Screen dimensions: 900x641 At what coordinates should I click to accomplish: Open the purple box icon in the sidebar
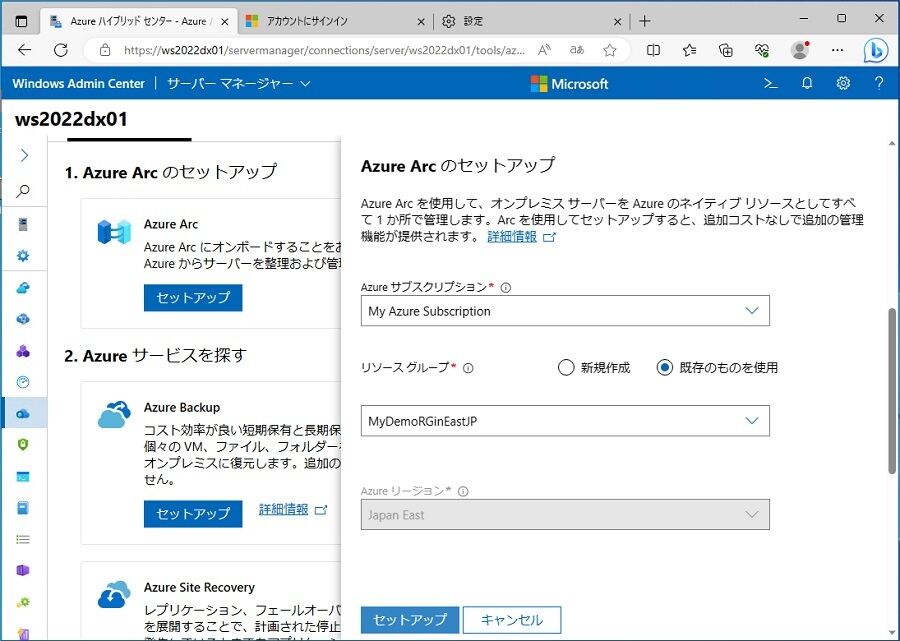[23, 570]
